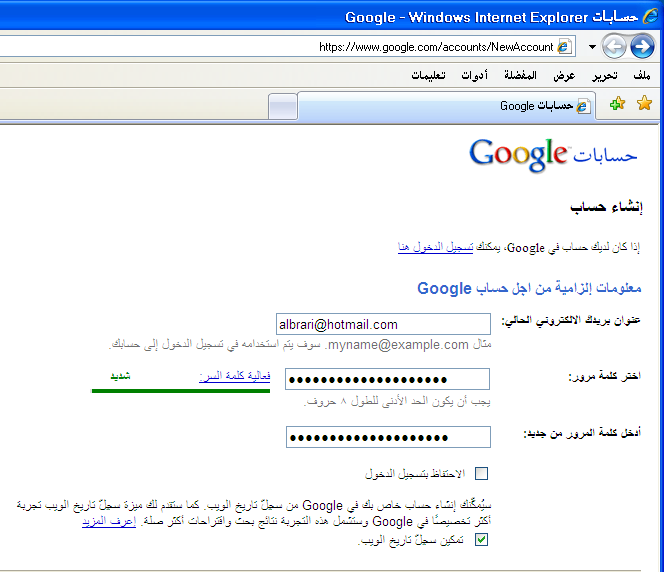
Task: Tick the الاحتفاظ بتسجيل الدخول checkbox
Action: (481, 473)
